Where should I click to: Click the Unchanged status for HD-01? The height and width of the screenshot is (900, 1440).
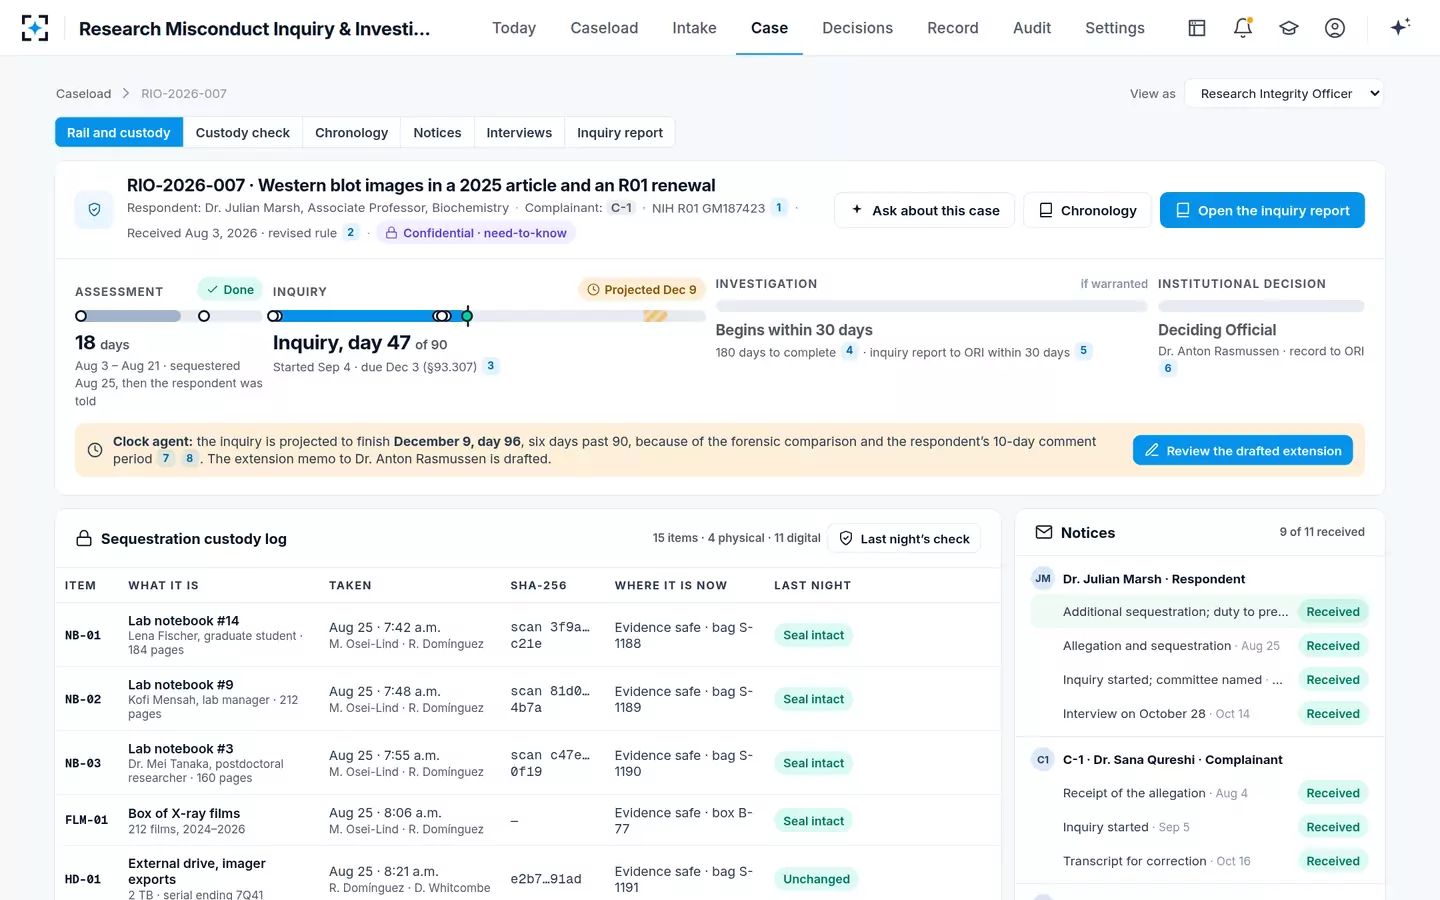[816, 879]
